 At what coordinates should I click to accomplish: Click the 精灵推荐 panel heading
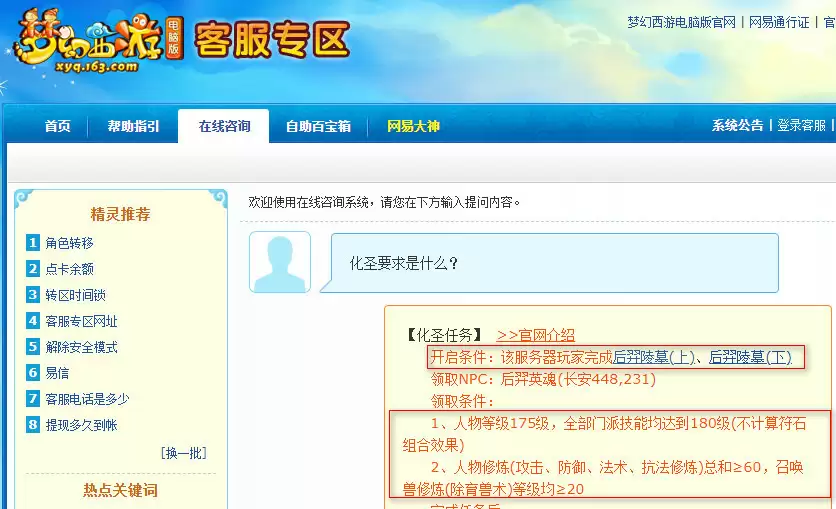pyautogui.click(x=120, y=214)
